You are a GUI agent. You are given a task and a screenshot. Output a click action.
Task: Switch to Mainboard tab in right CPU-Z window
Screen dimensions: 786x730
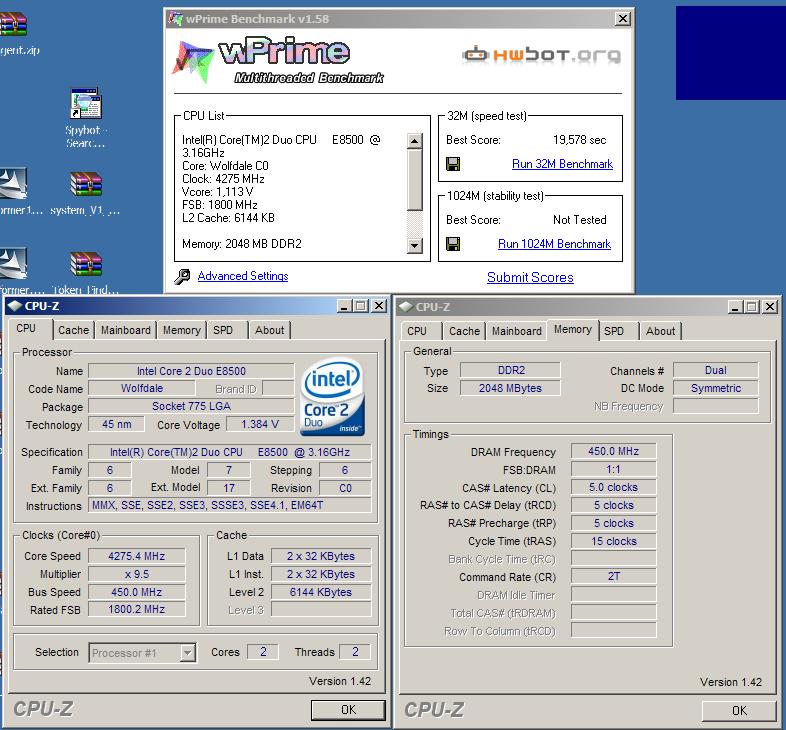516,331
